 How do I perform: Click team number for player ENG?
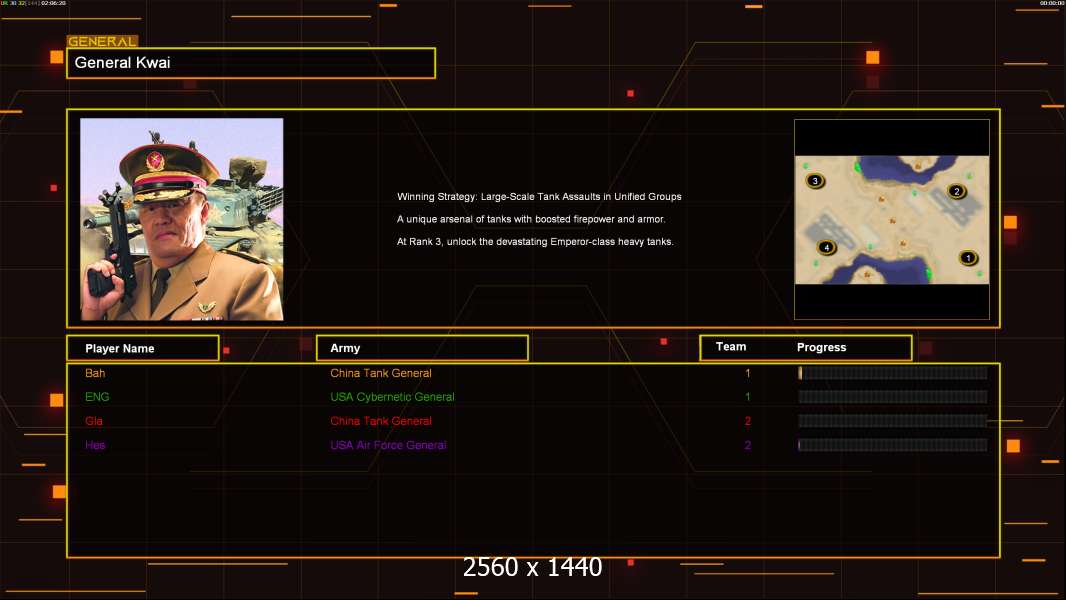pyautogui.click(x=748, y=397)
